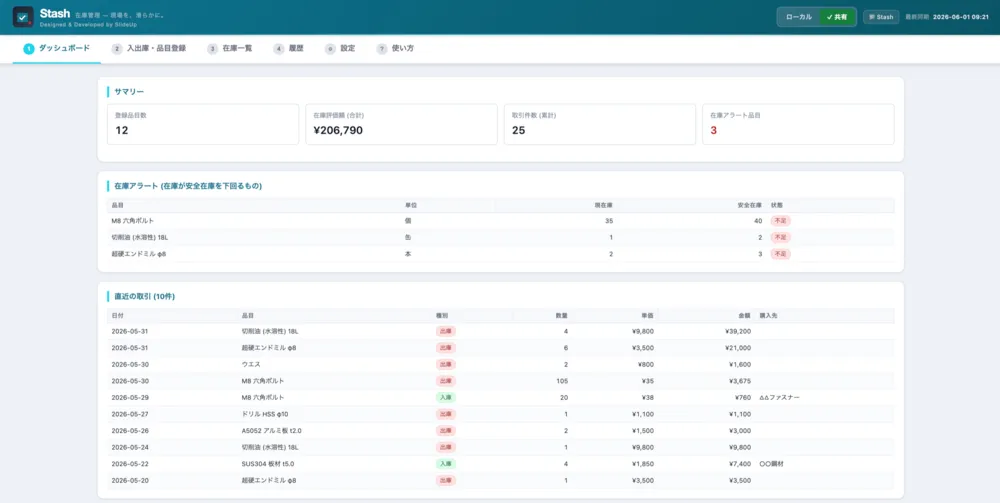Click amount ¥7,400
This screenshot has height=503, width=1000.
(x=740, y=463)
